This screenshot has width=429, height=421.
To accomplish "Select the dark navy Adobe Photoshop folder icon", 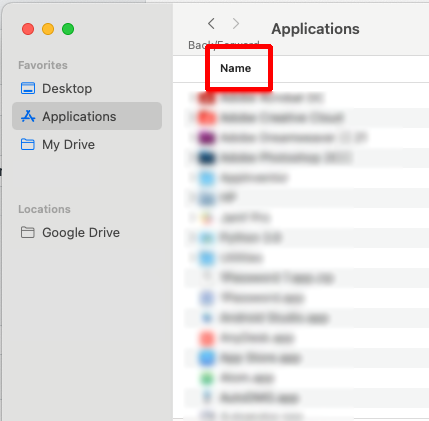I will coord(207,158).
